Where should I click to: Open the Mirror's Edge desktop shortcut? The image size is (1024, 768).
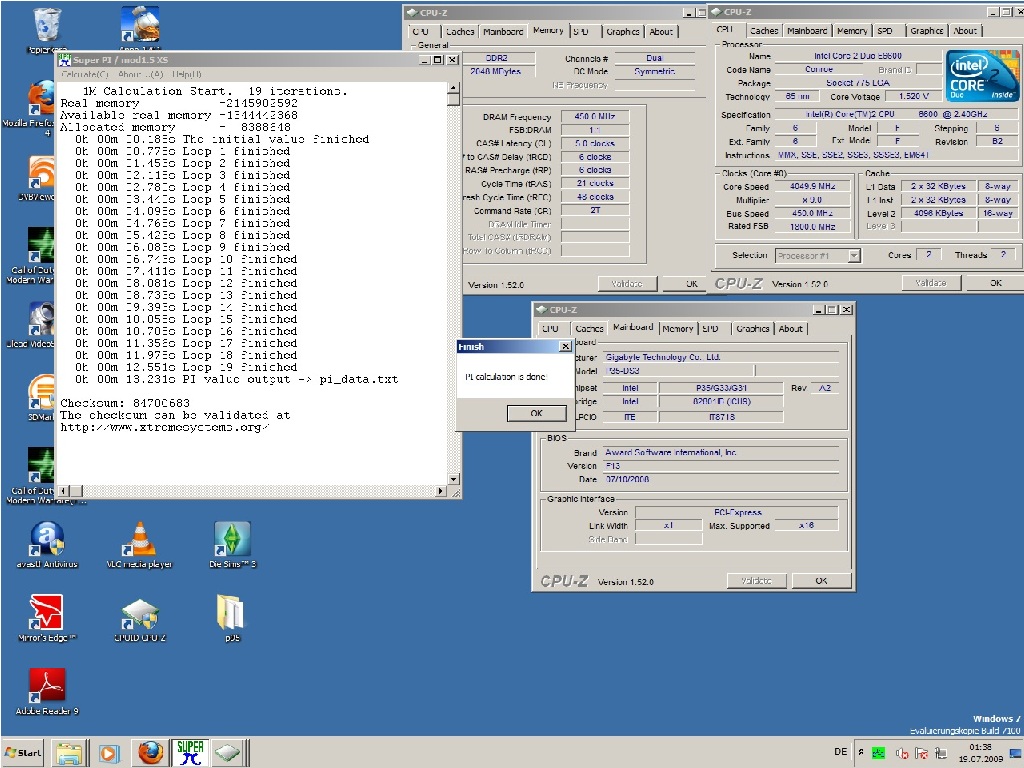pyautogui.click(x=47, y=618)
